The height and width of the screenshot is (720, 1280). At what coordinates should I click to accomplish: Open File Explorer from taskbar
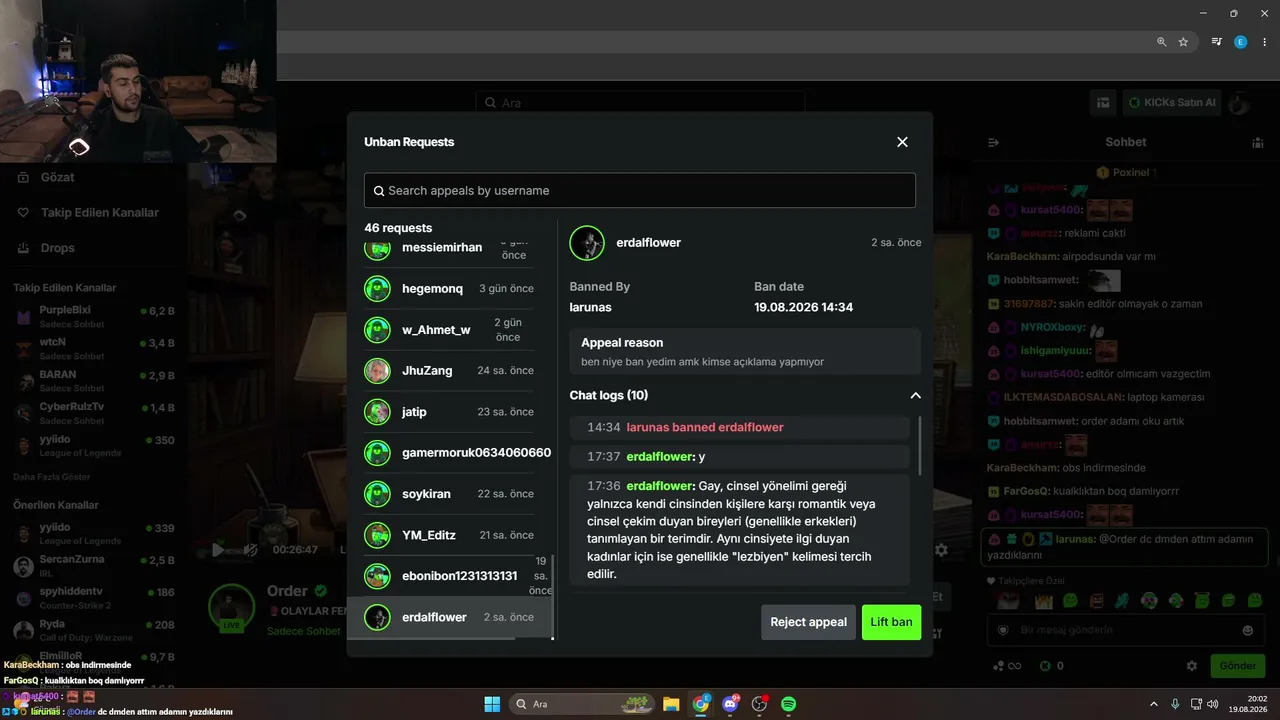pos(671,704)
